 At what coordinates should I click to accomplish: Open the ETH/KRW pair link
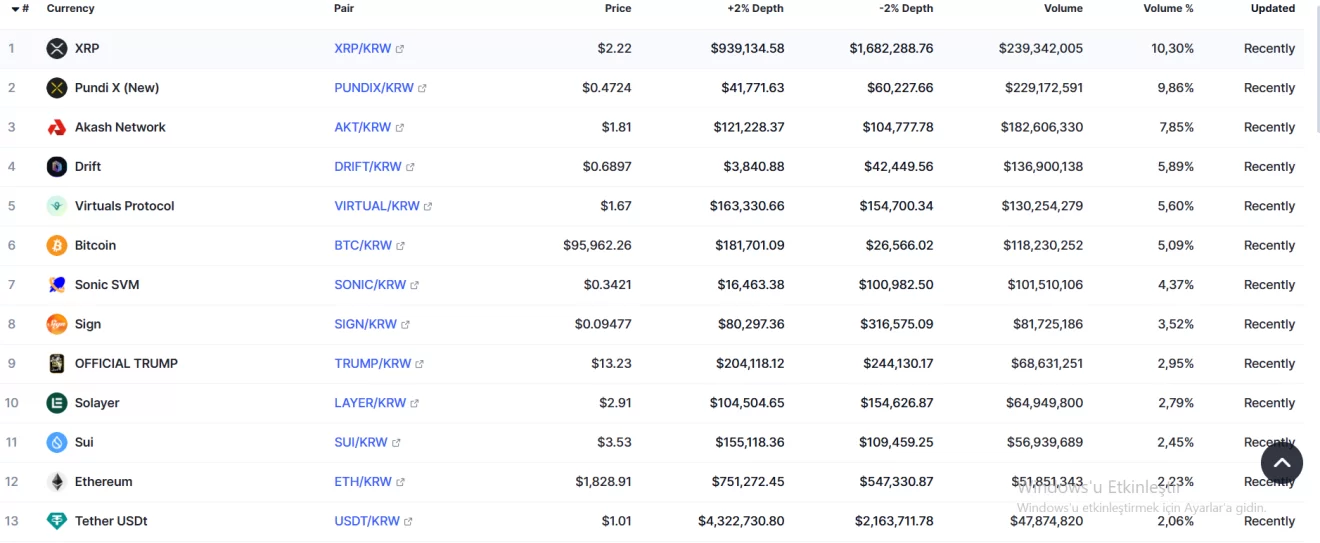coord(363,482)
